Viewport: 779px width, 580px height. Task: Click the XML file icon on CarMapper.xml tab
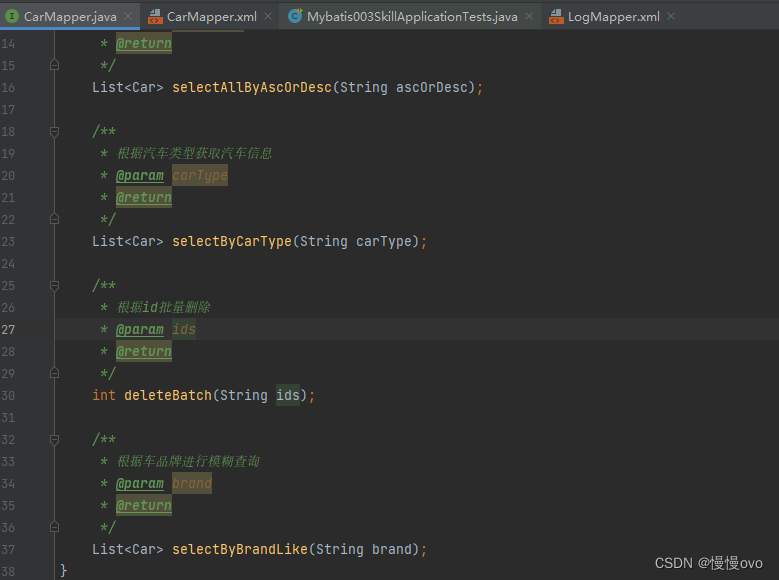[155, 16]
